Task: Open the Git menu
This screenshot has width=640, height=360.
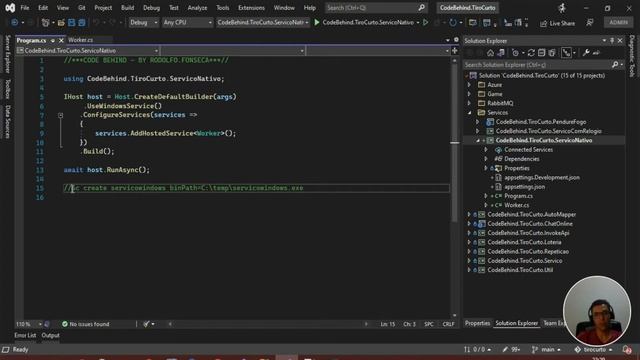Action: coord(82,8)
